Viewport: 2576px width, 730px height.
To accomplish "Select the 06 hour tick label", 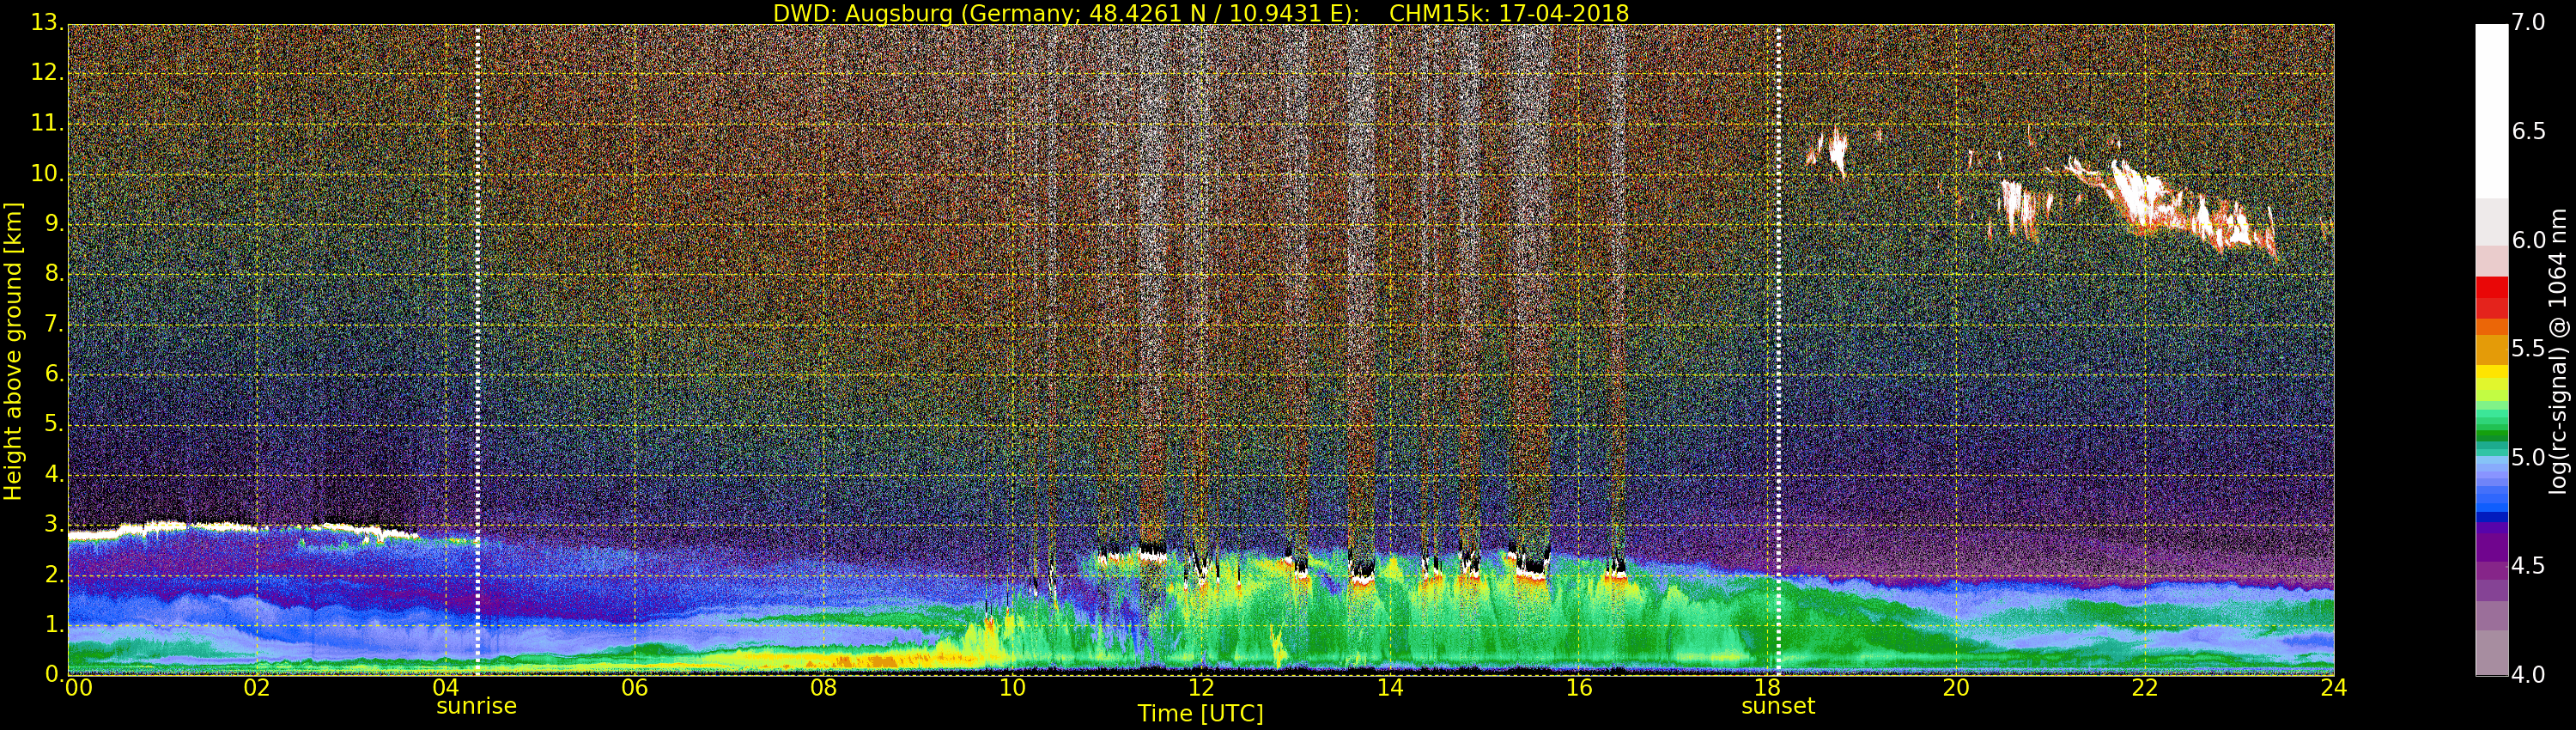I will [x=634, y=688].
